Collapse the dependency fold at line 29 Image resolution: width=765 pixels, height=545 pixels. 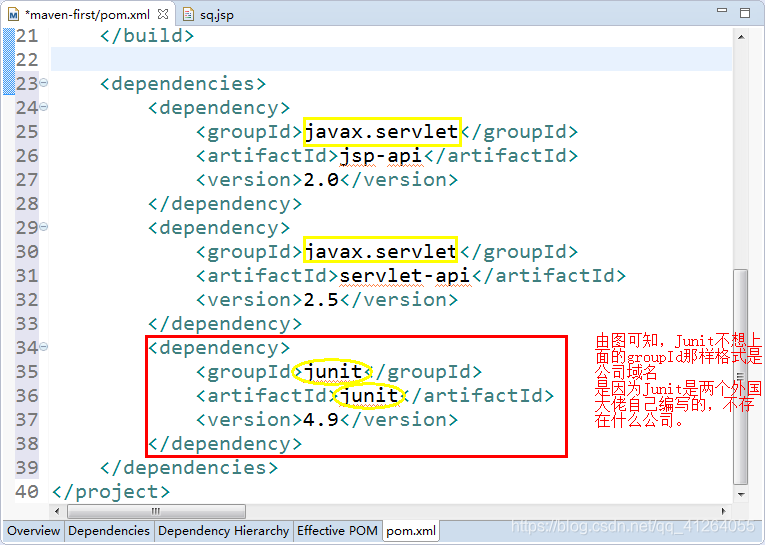(x=43, y=226)
